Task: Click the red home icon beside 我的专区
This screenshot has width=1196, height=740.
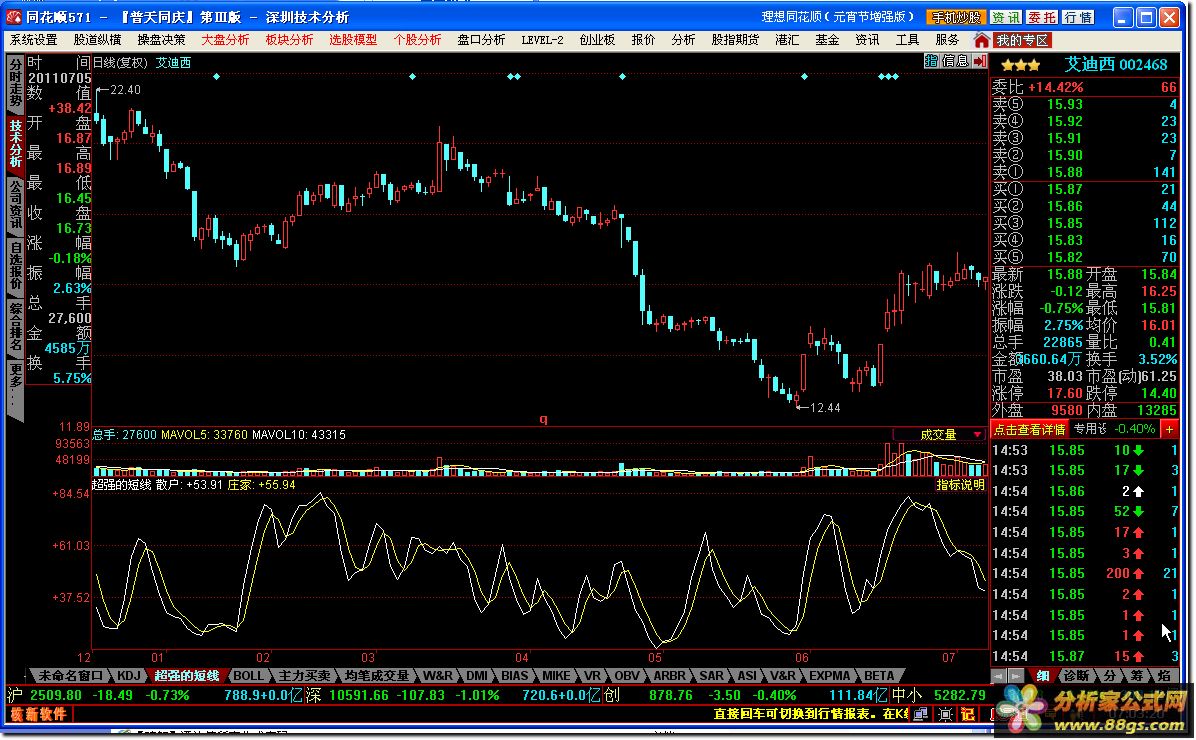Action: pyautogui.click(x=982, y=40)
